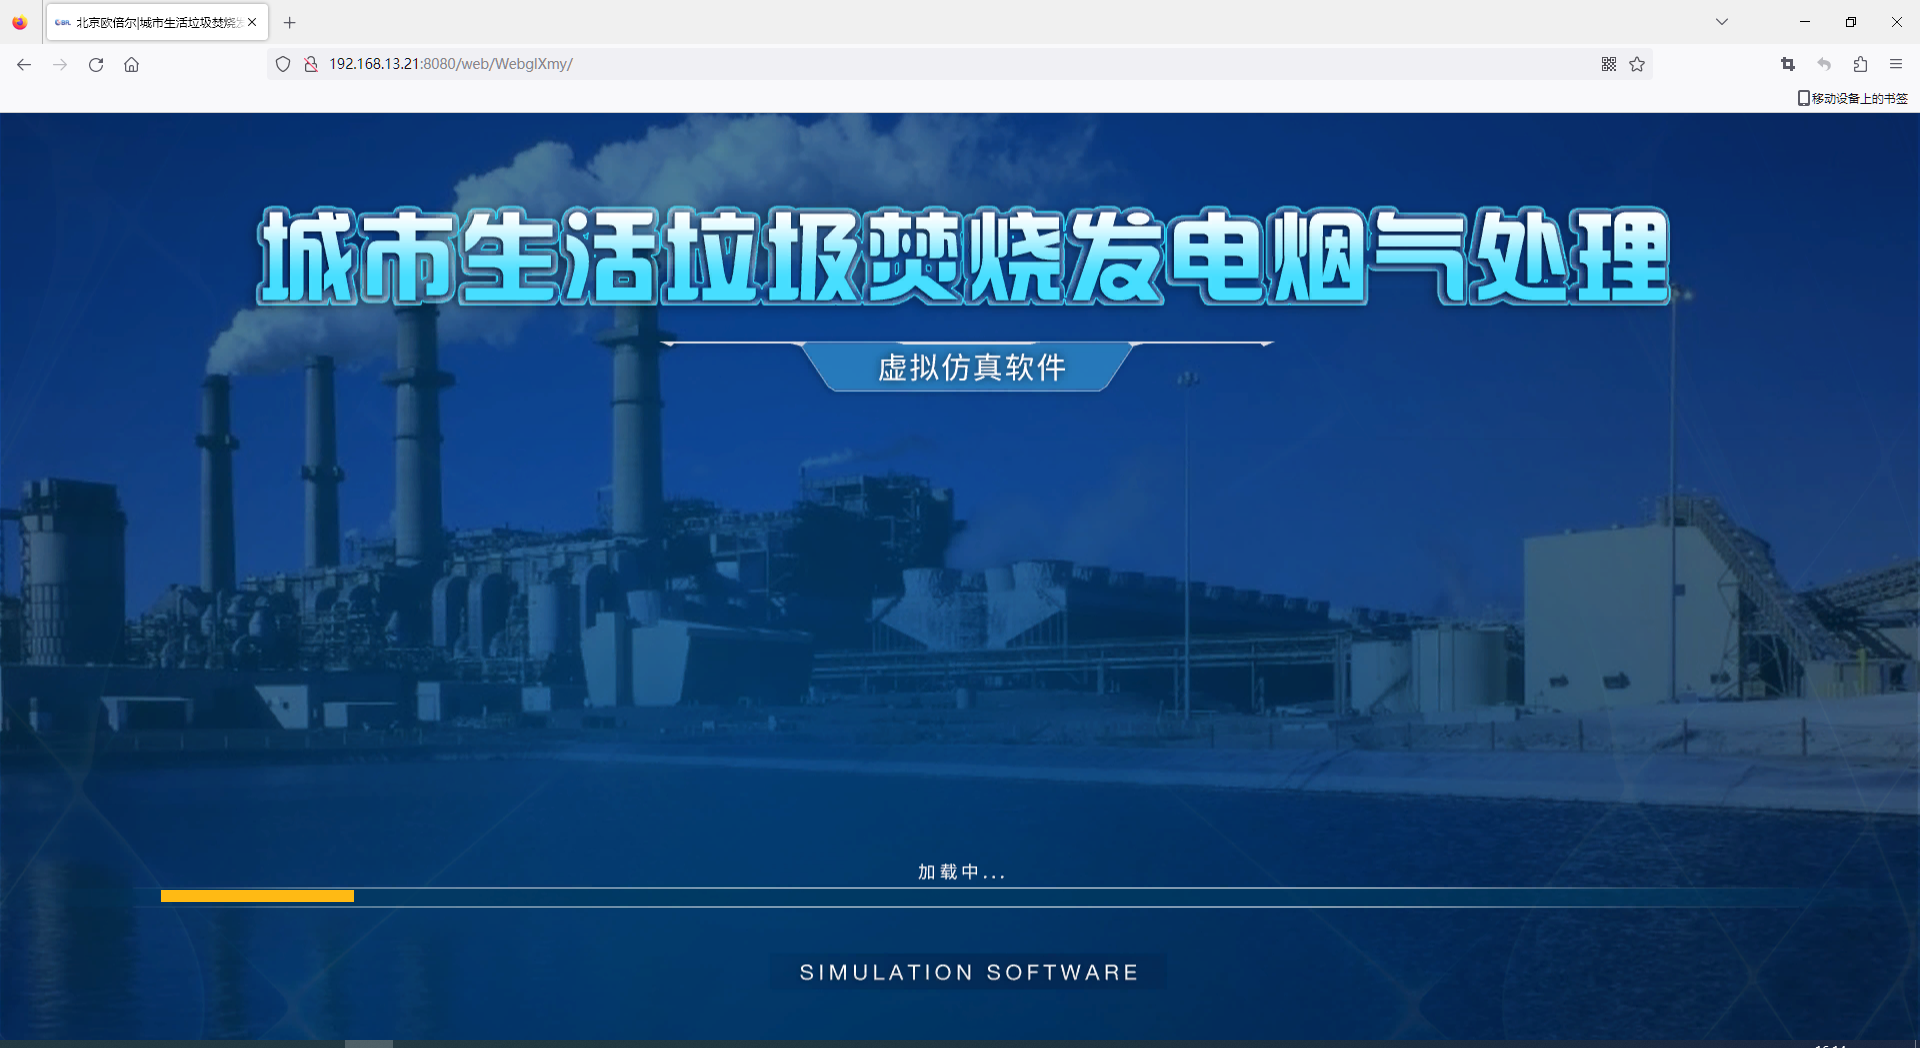Screen dimensions: 1920x1048
Task: Click the 虚拟仿真软件 subtitle banner
Action: click(x=970, y=367)
